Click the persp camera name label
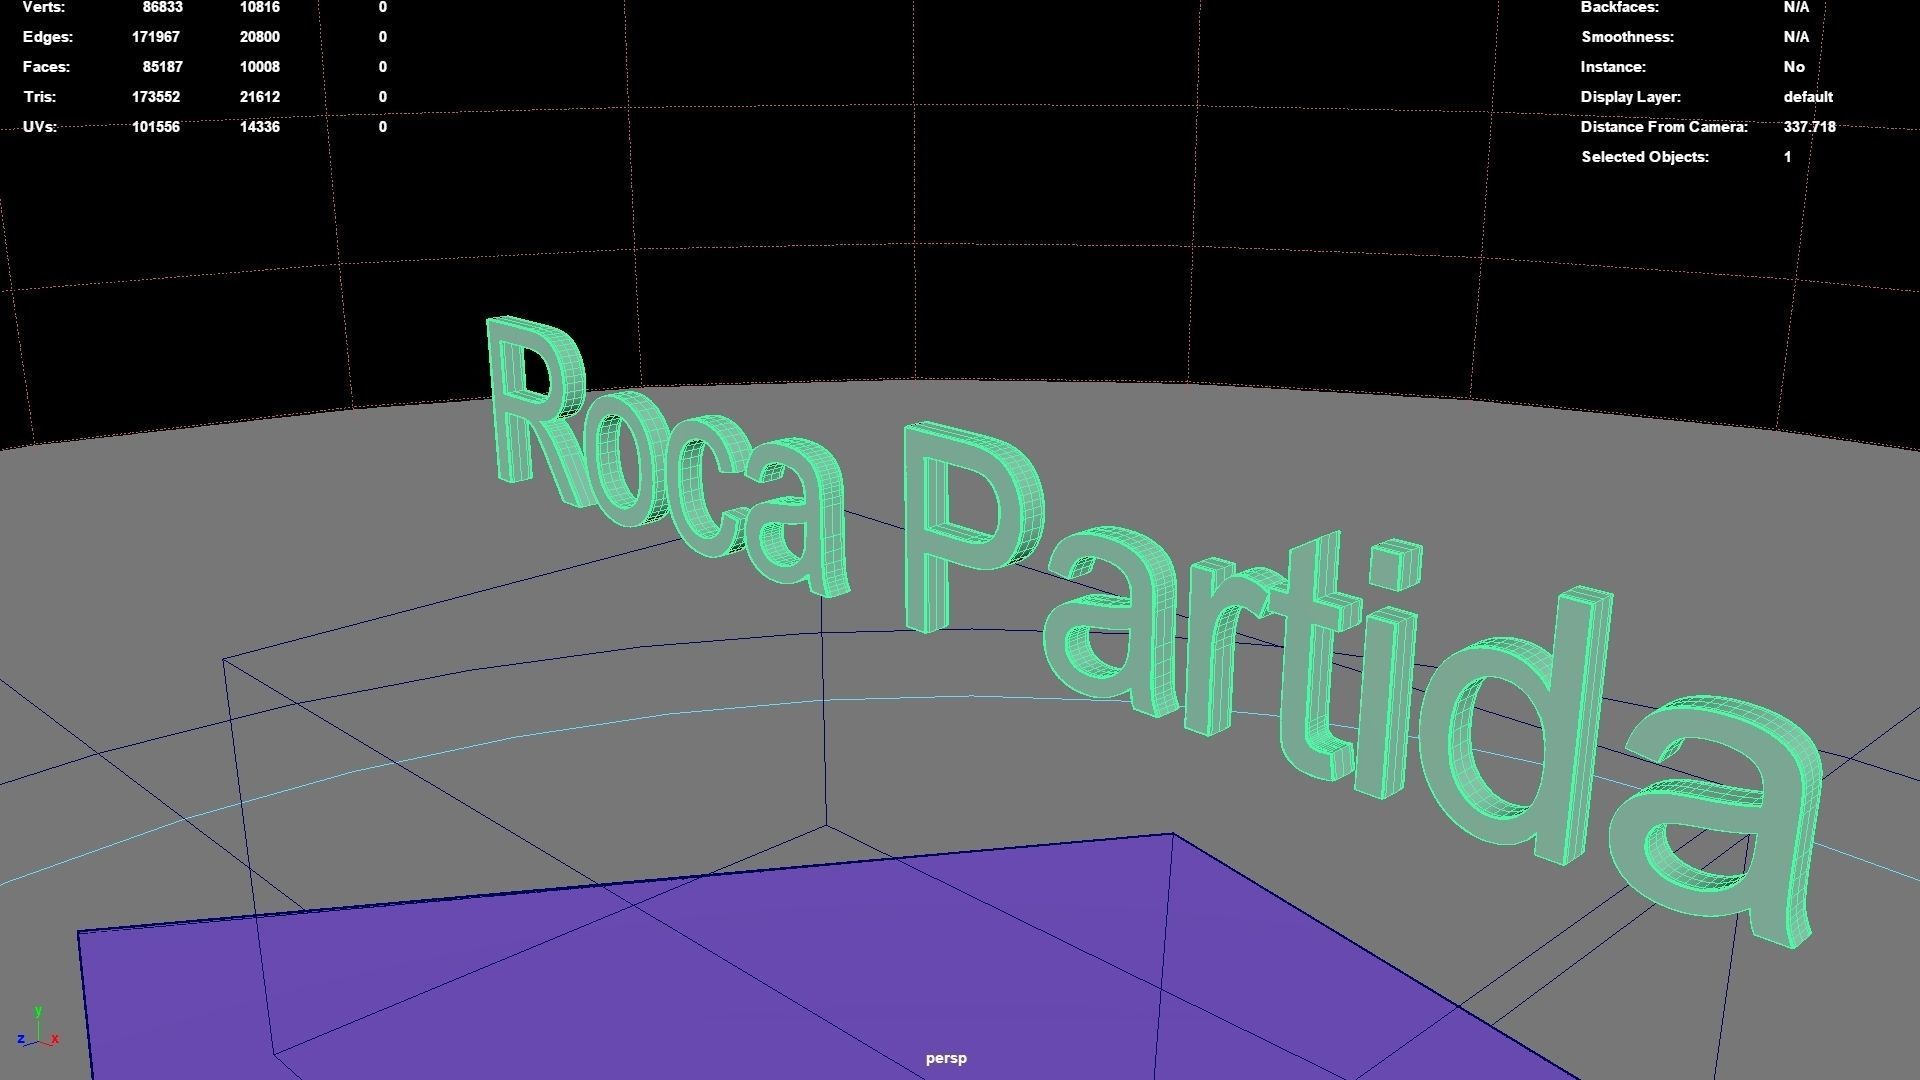This screenshot has width=1920, height=1080. [x=946, y=1058]
